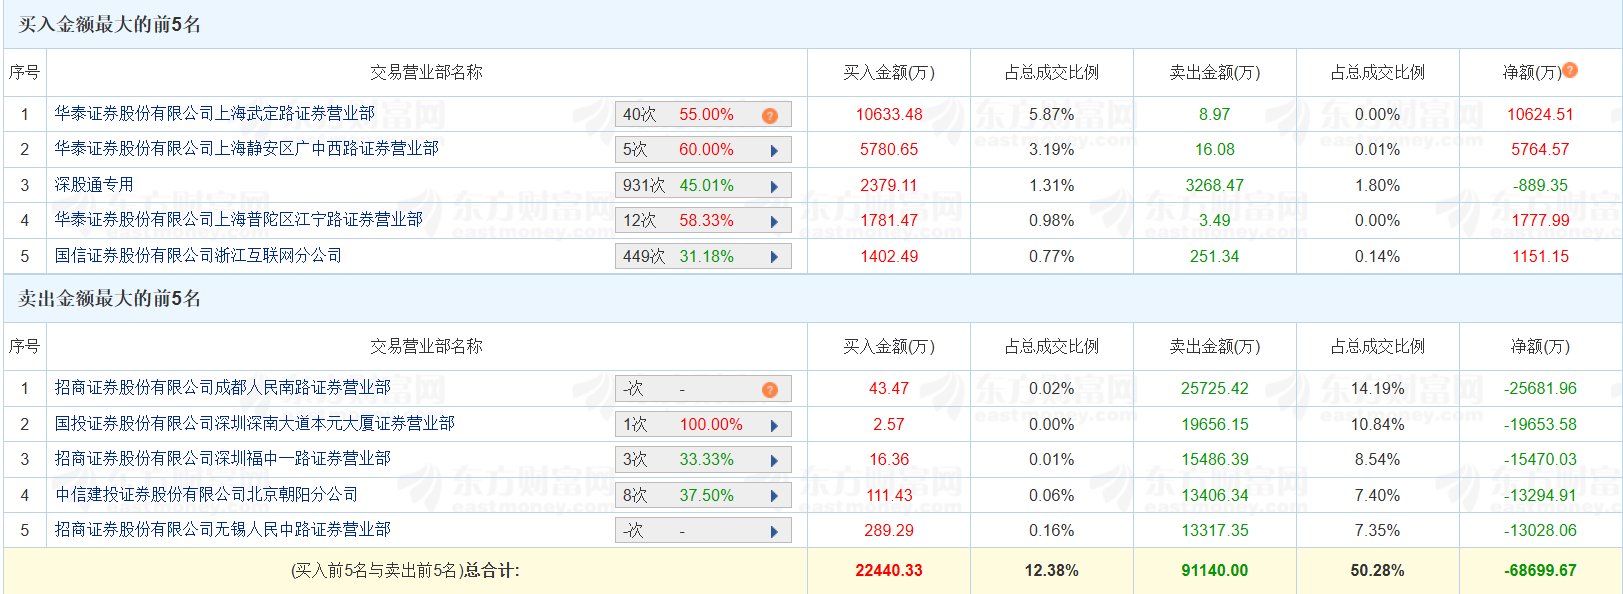This screenshot has height=594, width=1623.
Task: Open 招商证券深圳福中一路证券营业部 link
Action: tap(223, 459)
